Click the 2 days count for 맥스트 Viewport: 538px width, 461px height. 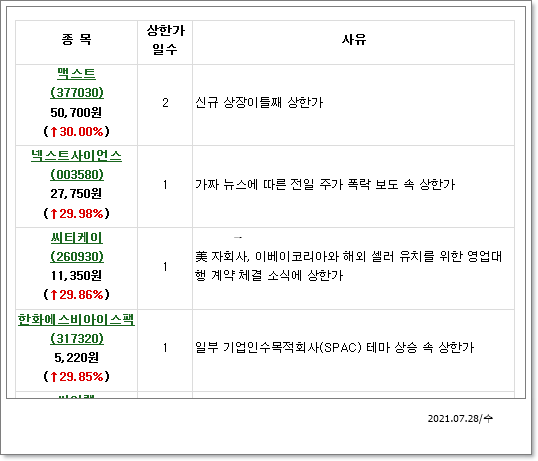[165, 103]
